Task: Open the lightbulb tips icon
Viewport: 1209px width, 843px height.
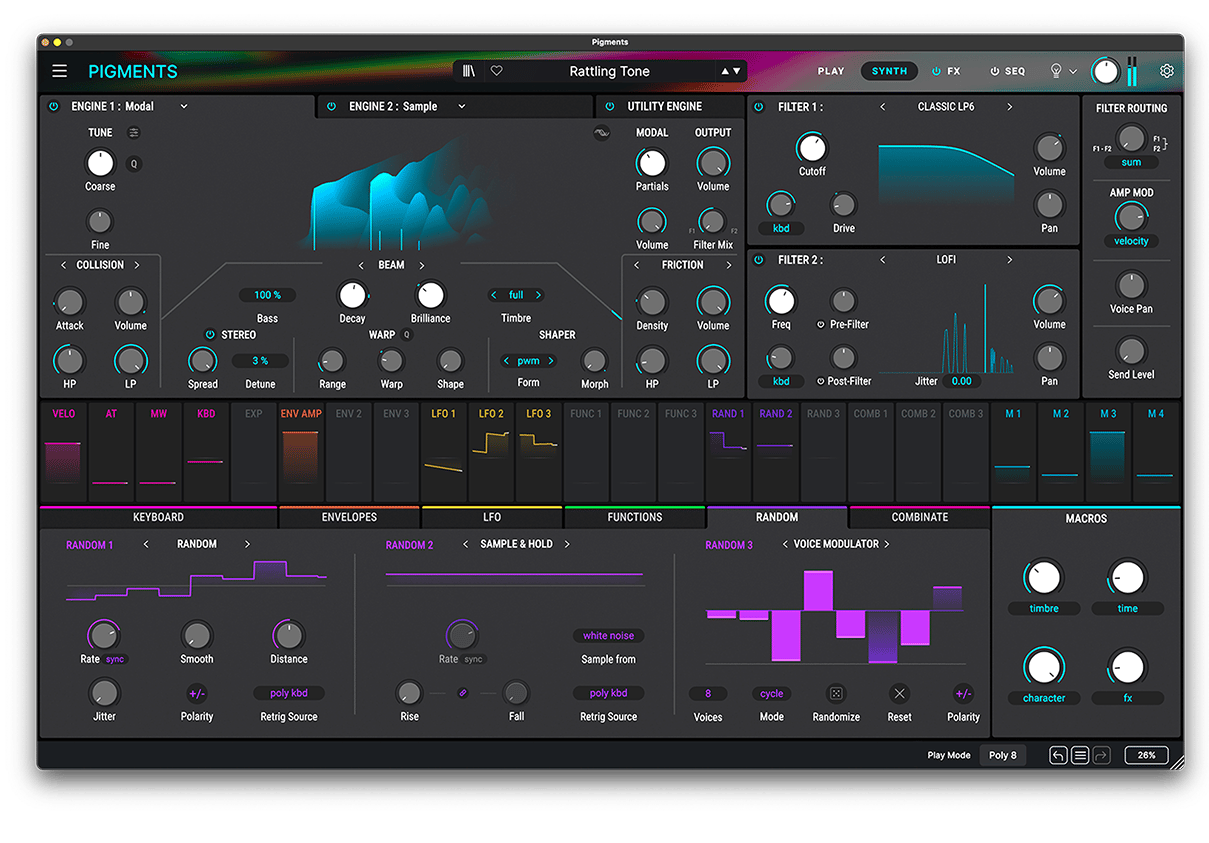Action: pyautogui.click(x=1055, y=71)
